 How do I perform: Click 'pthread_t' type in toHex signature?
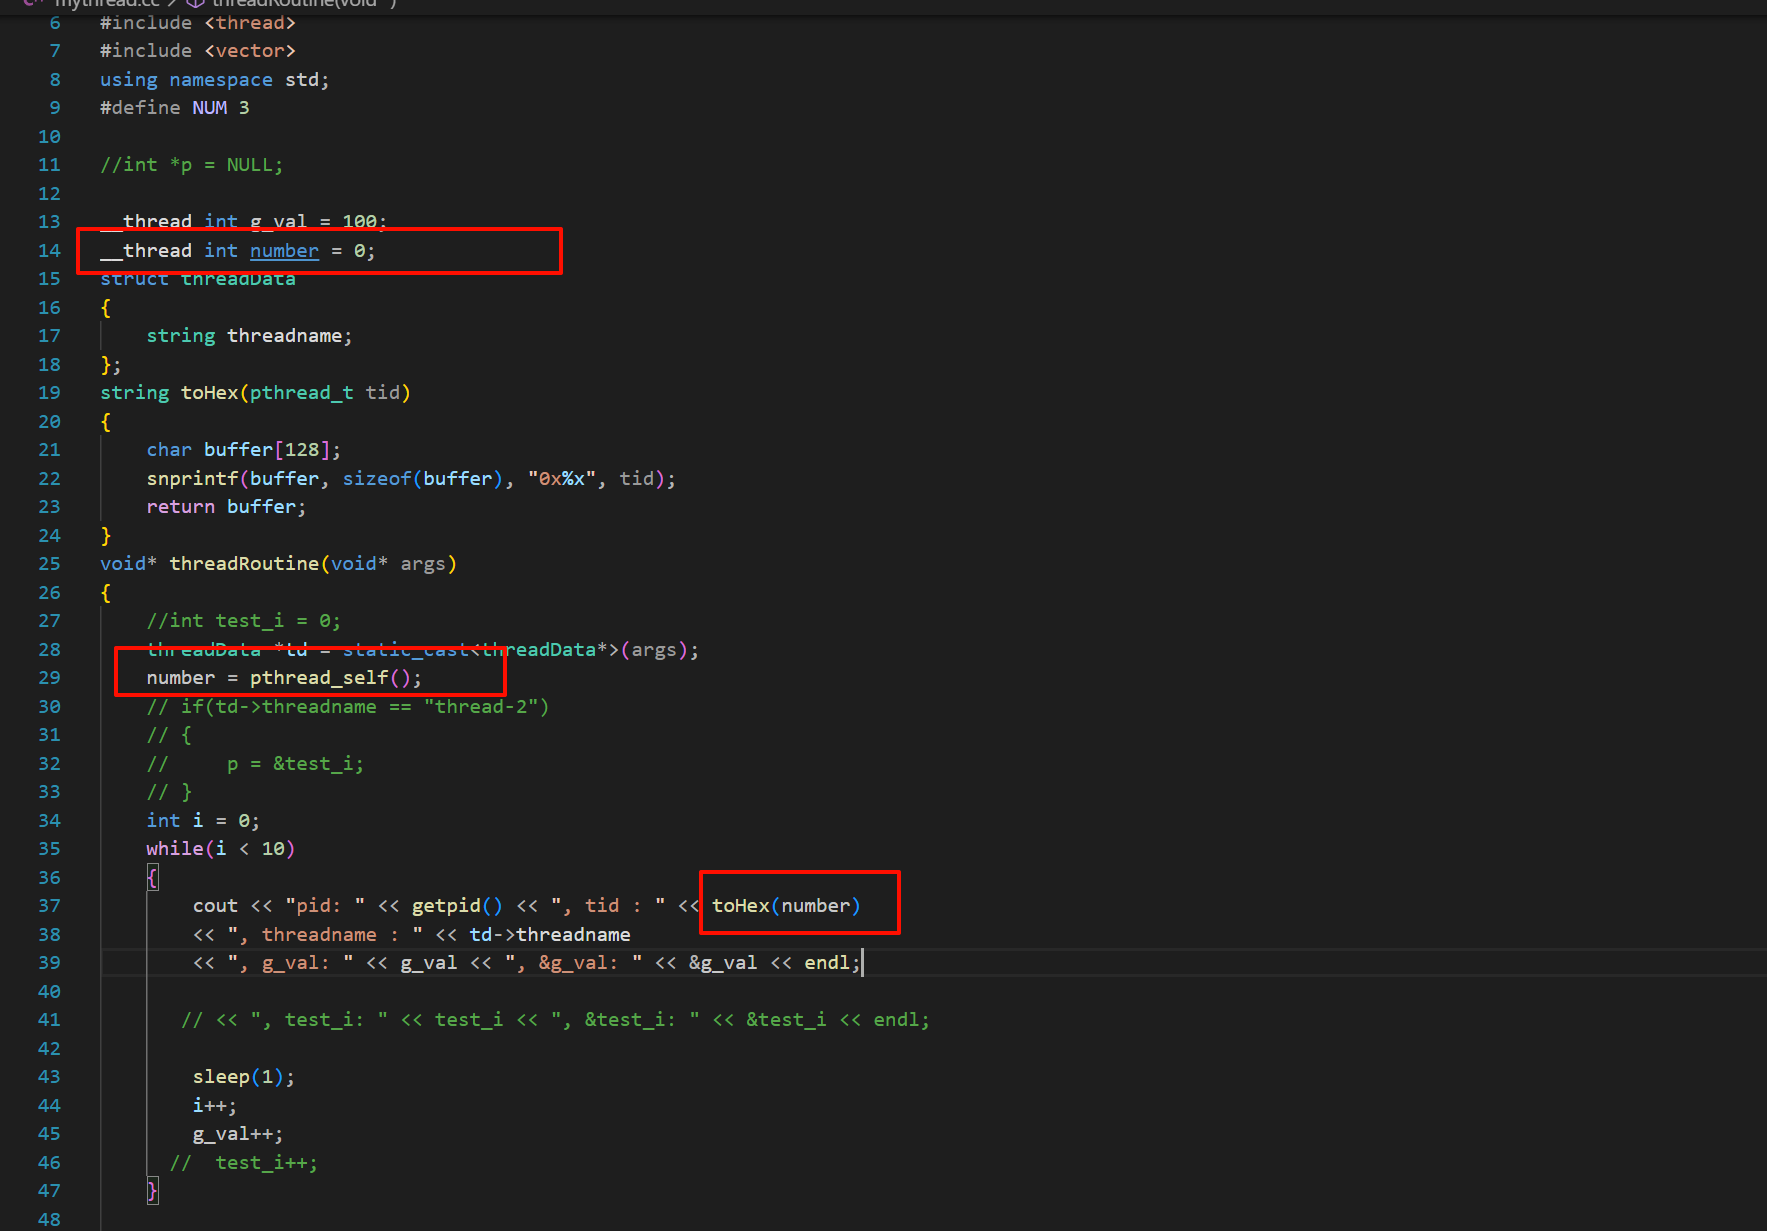click(301, 393)
